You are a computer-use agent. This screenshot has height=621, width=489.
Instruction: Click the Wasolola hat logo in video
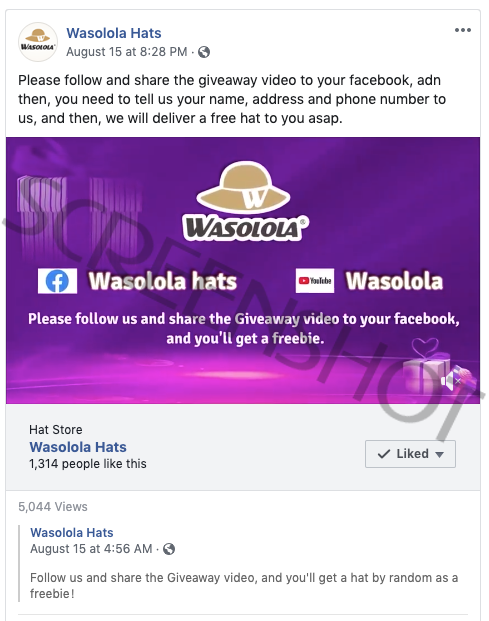tap(245, 201)
